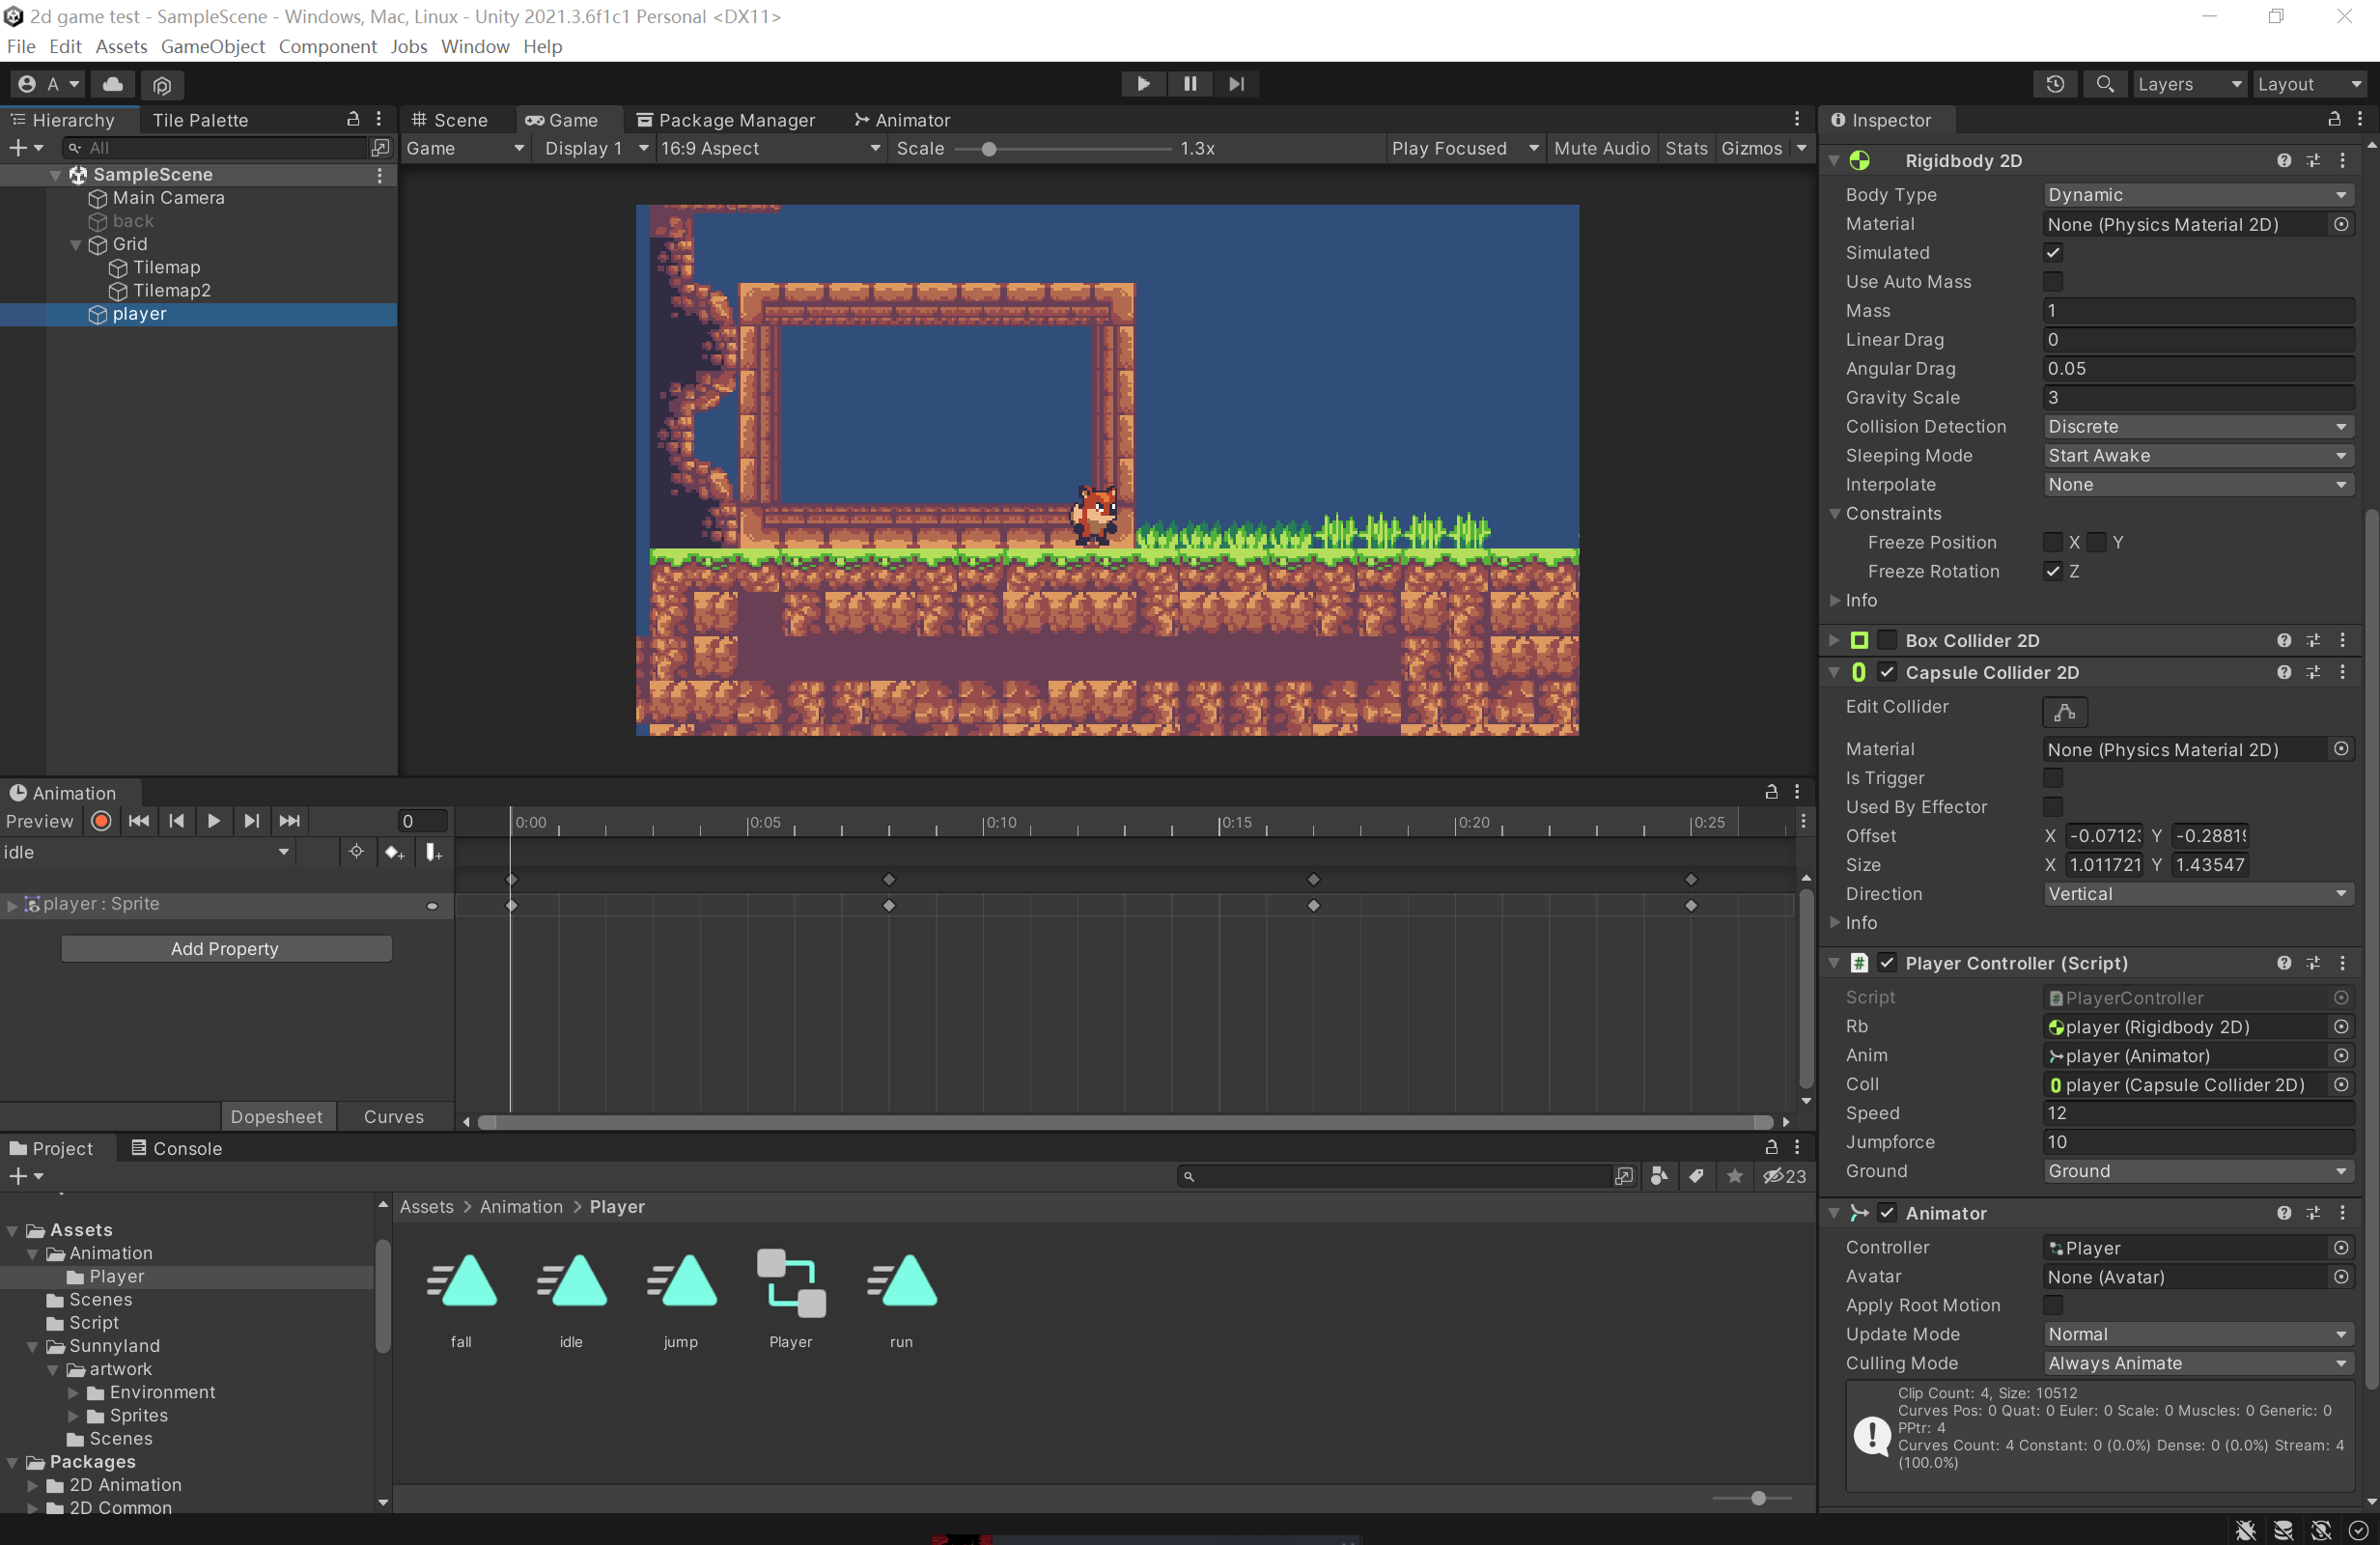Open the Player animator controller asset
Image resolution: width=2380 pixels, height=1545 pixels.
(x=790, y=1282)
